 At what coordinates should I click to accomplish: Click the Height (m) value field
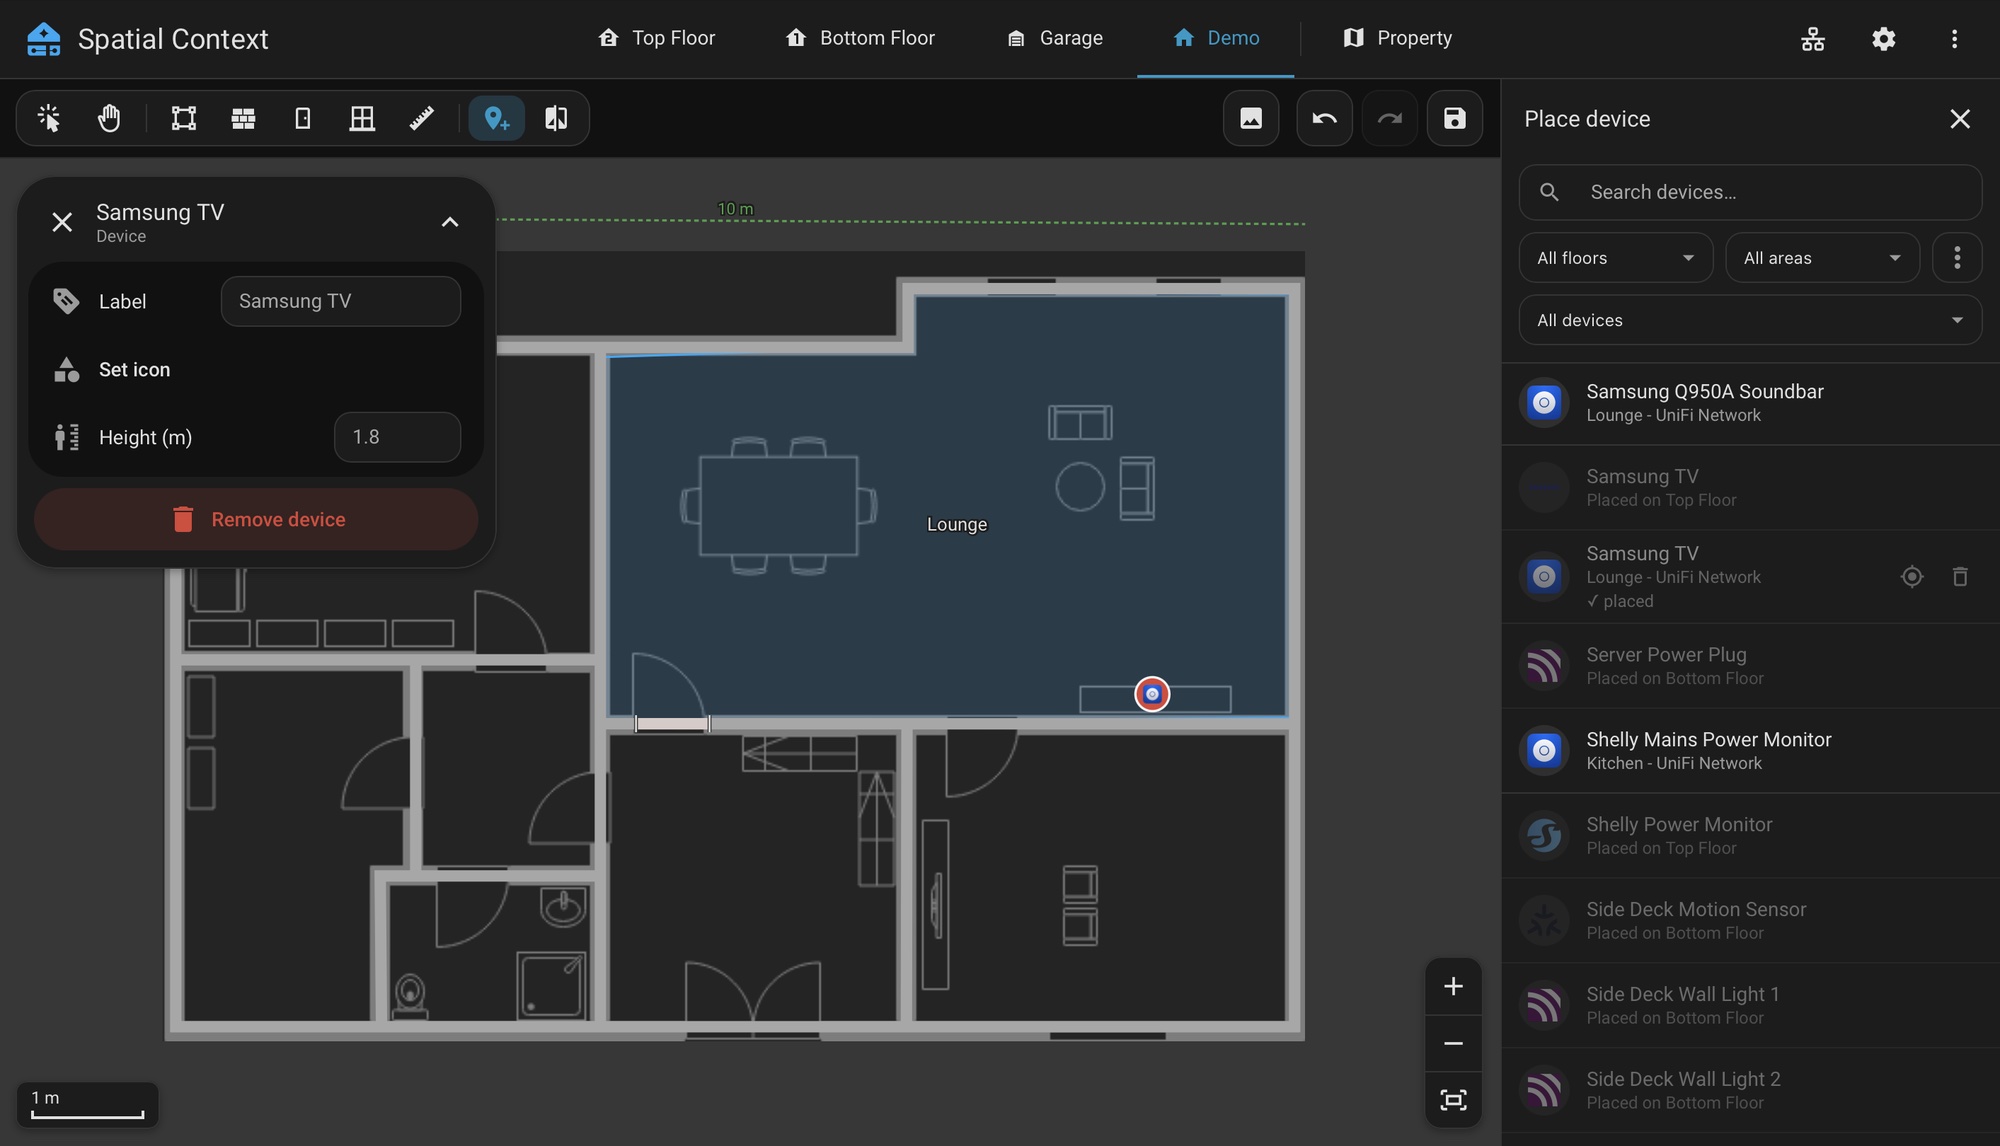coord(397,437)
